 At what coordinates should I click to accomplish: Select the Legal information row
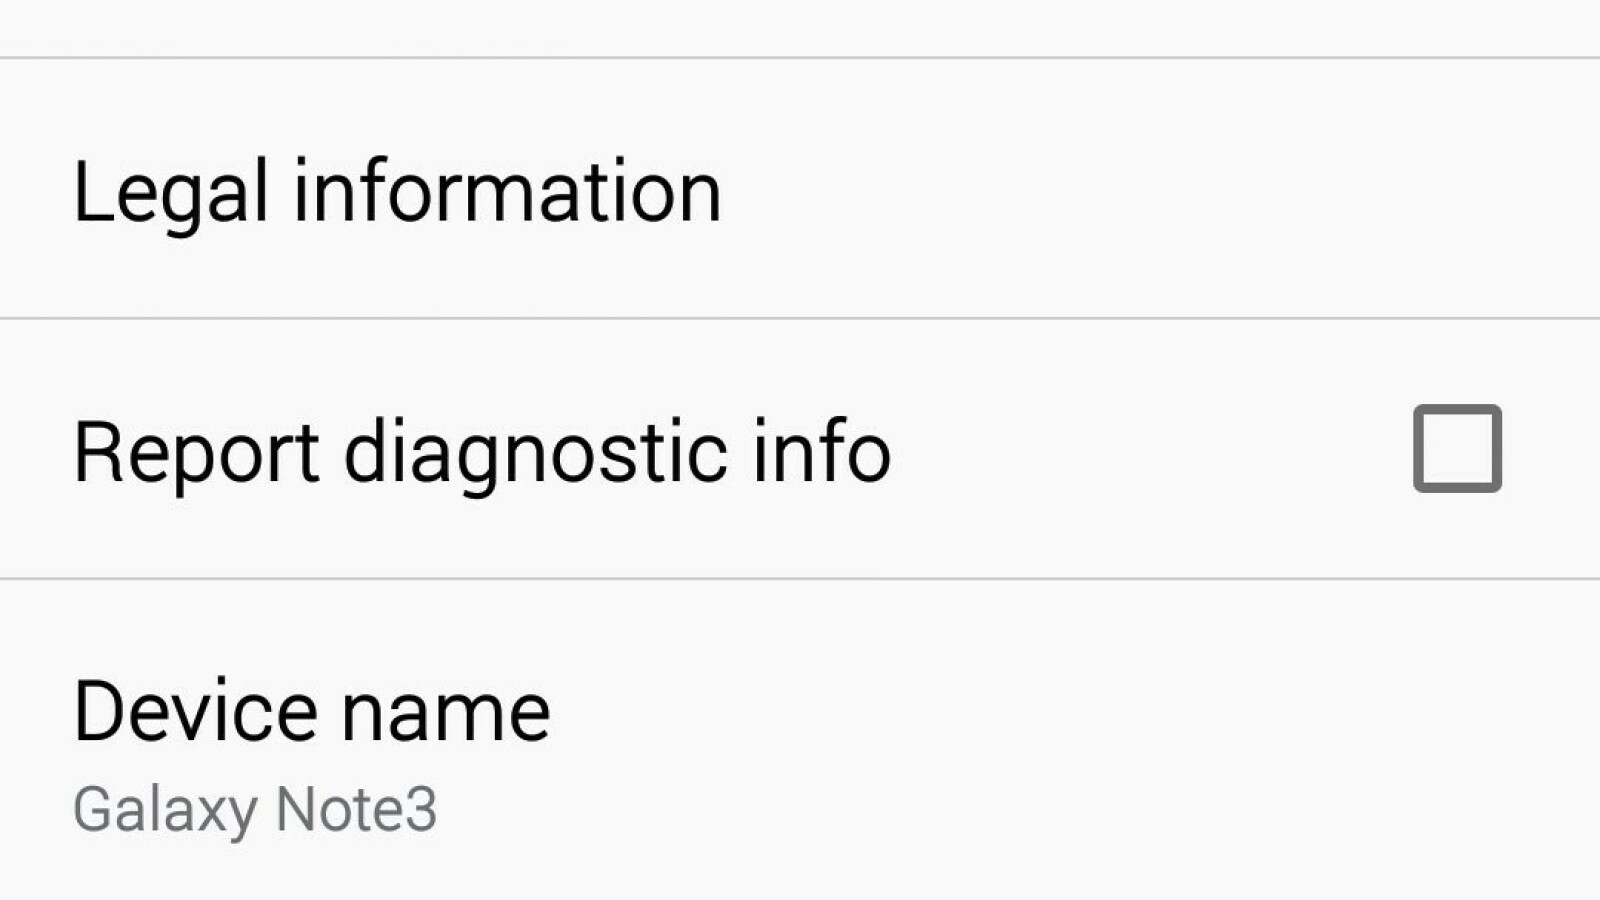pos(800,190)
